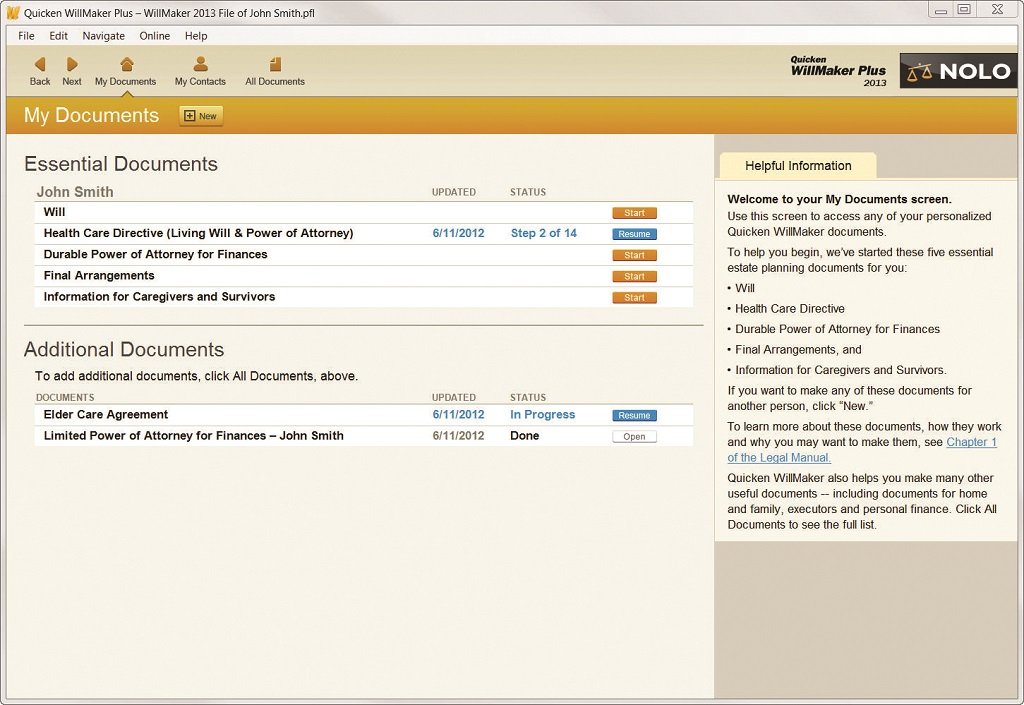Resume the Health Care Directive
The height and width of the screenshot is (705, 1024).
pos(634,234)
